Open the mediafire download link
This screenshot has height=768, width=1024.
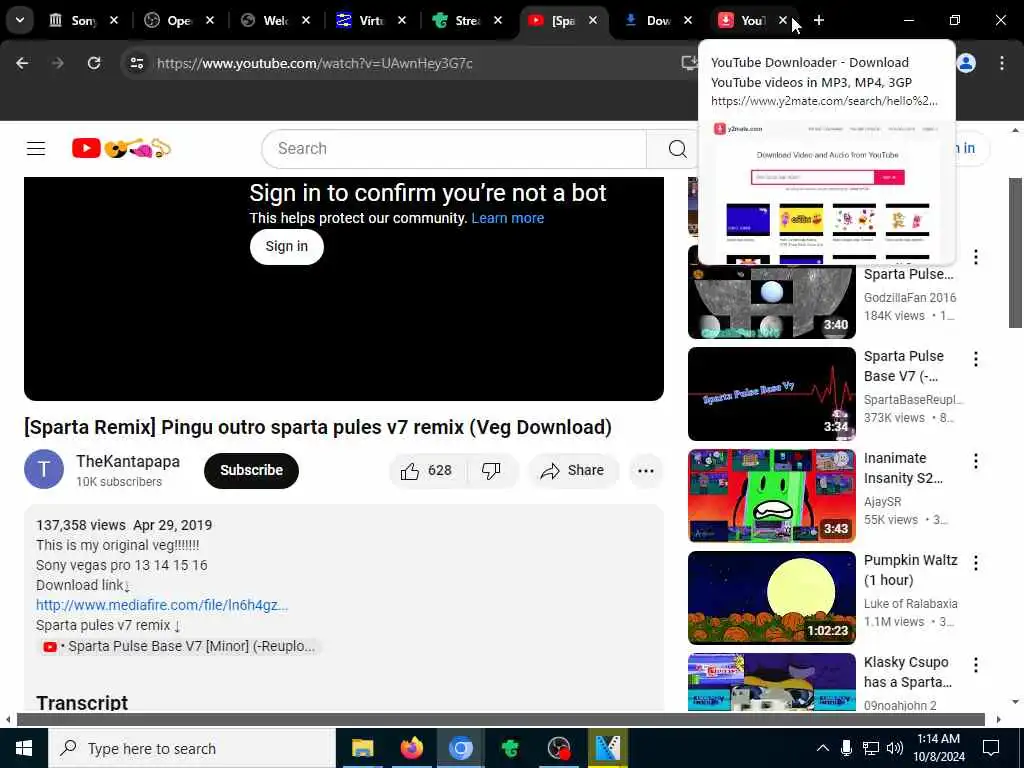[x=162, y=605]
